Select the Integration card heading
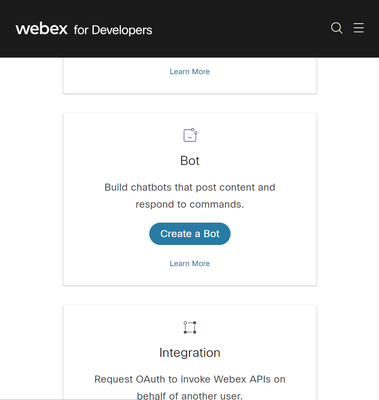Screen dimensions: 379x400 (190, 353)
